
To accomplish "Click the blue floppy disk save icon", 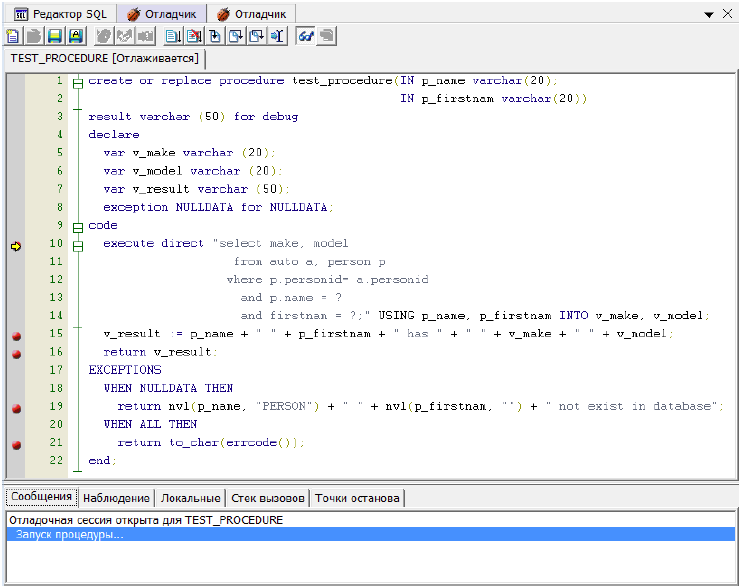I will (x=55, y=36).
